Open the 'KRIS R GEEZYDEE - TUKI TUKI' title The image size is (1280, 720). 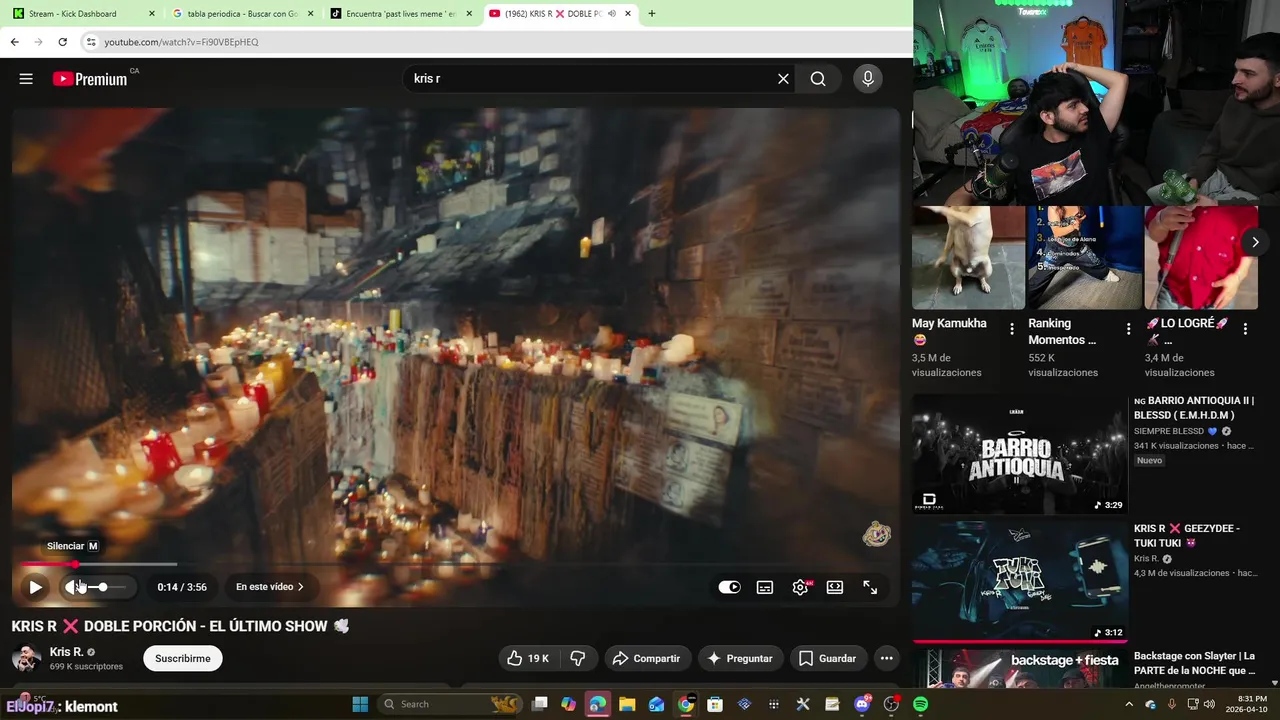point(1186,535)
